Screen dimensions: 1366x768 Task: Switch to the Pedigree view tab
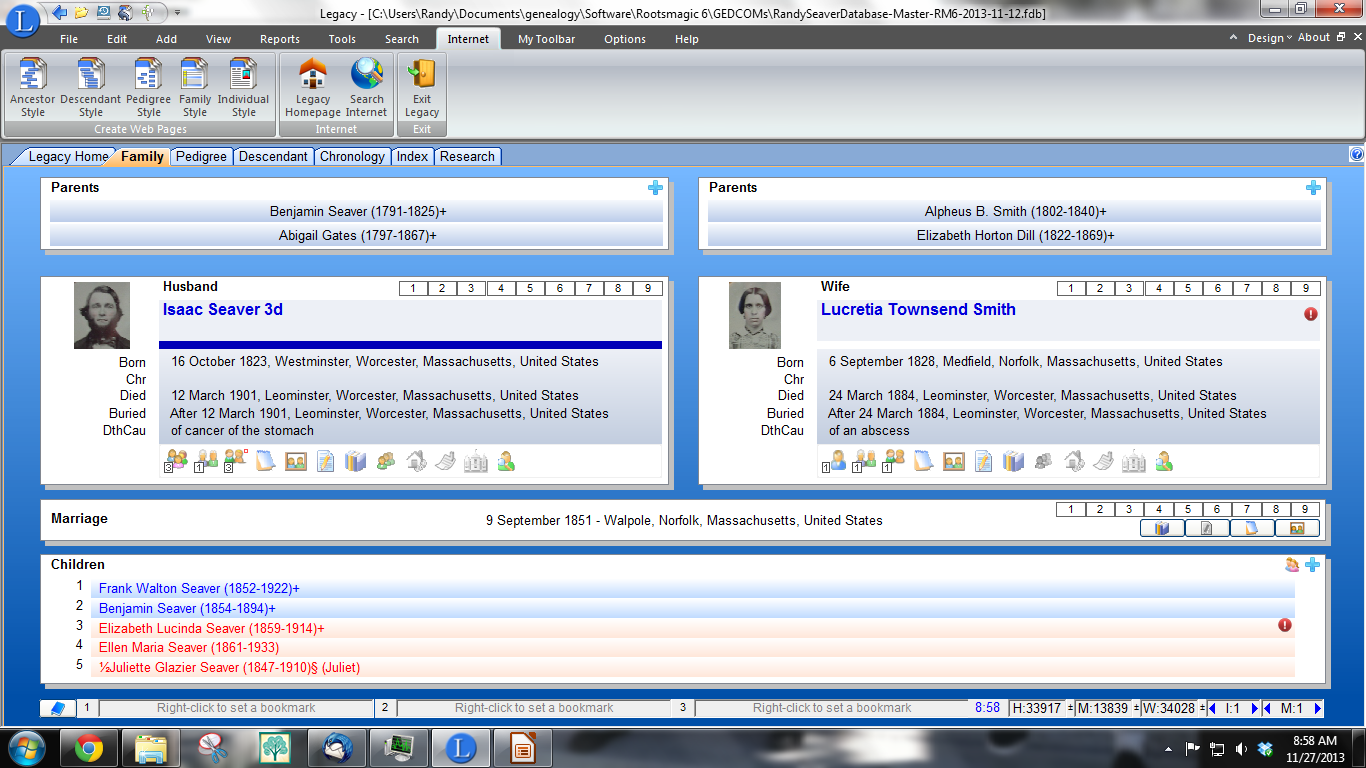pyautogui.click(x=202, y=156)
